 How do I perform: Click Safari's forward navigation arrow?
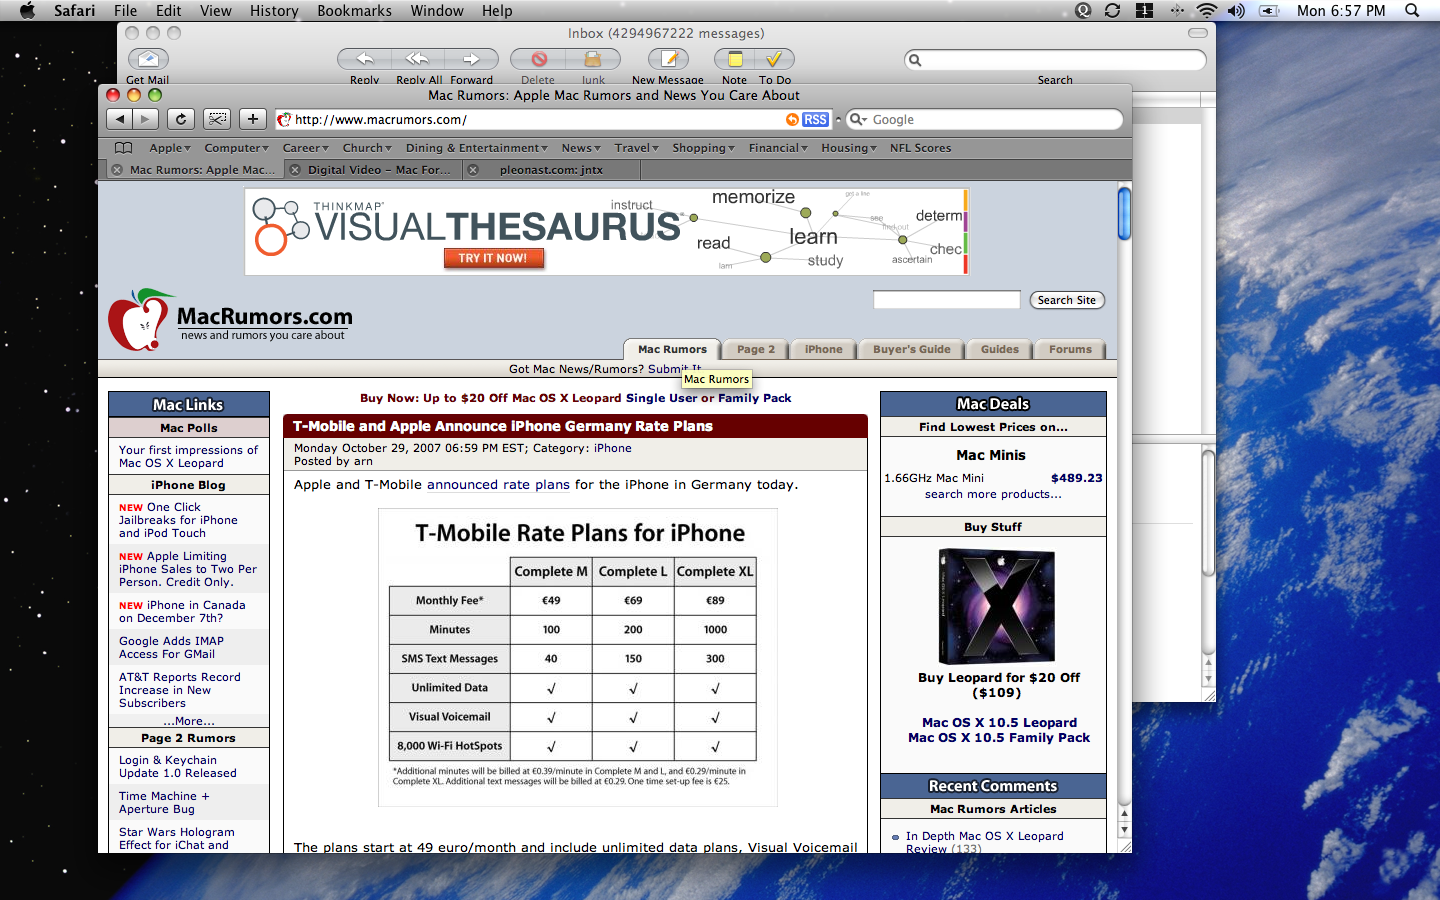(x=146, y=119)
